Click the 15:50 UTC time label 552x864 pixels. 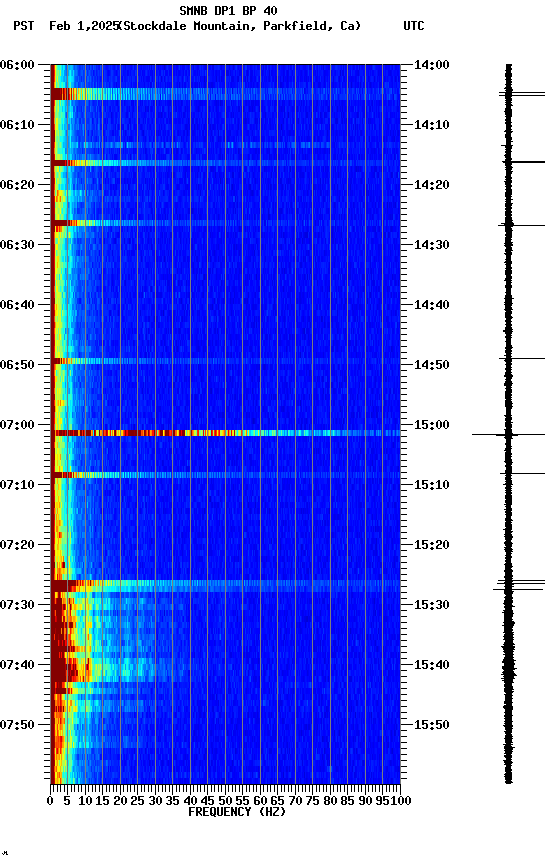[432, 726]
